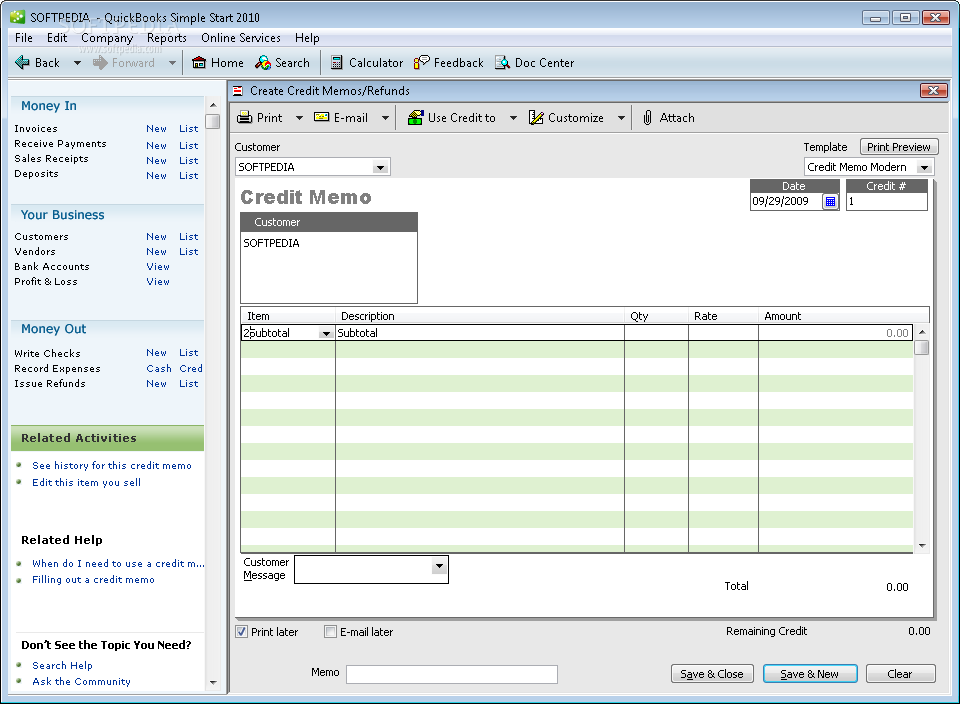Open the Sales Receipts List
960x704 pixels.
tap(189, 160)
